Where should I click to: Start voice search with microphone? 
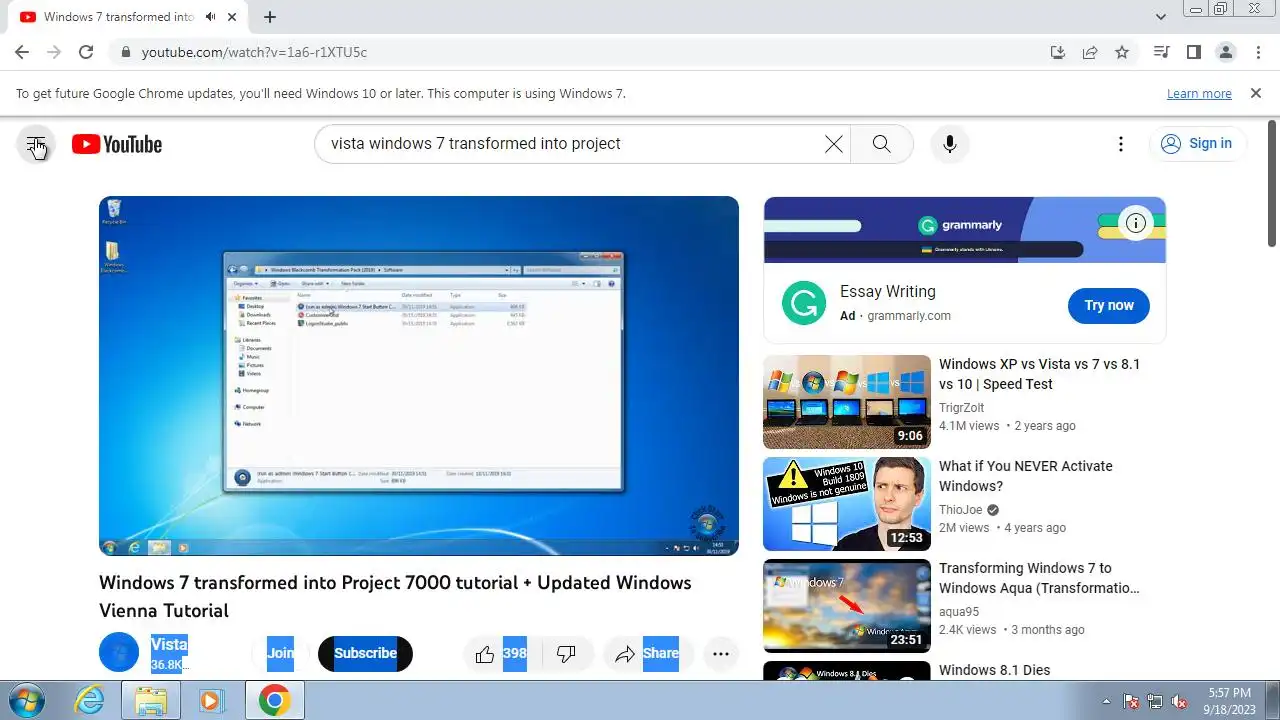pos(950,144)
